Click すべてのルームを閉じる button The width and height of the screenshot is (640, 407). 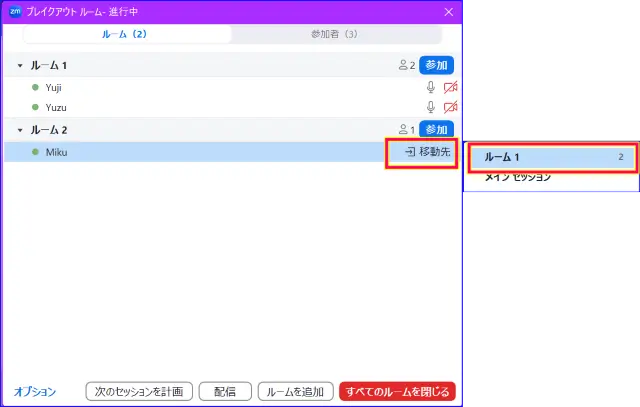tap(397, 392)
